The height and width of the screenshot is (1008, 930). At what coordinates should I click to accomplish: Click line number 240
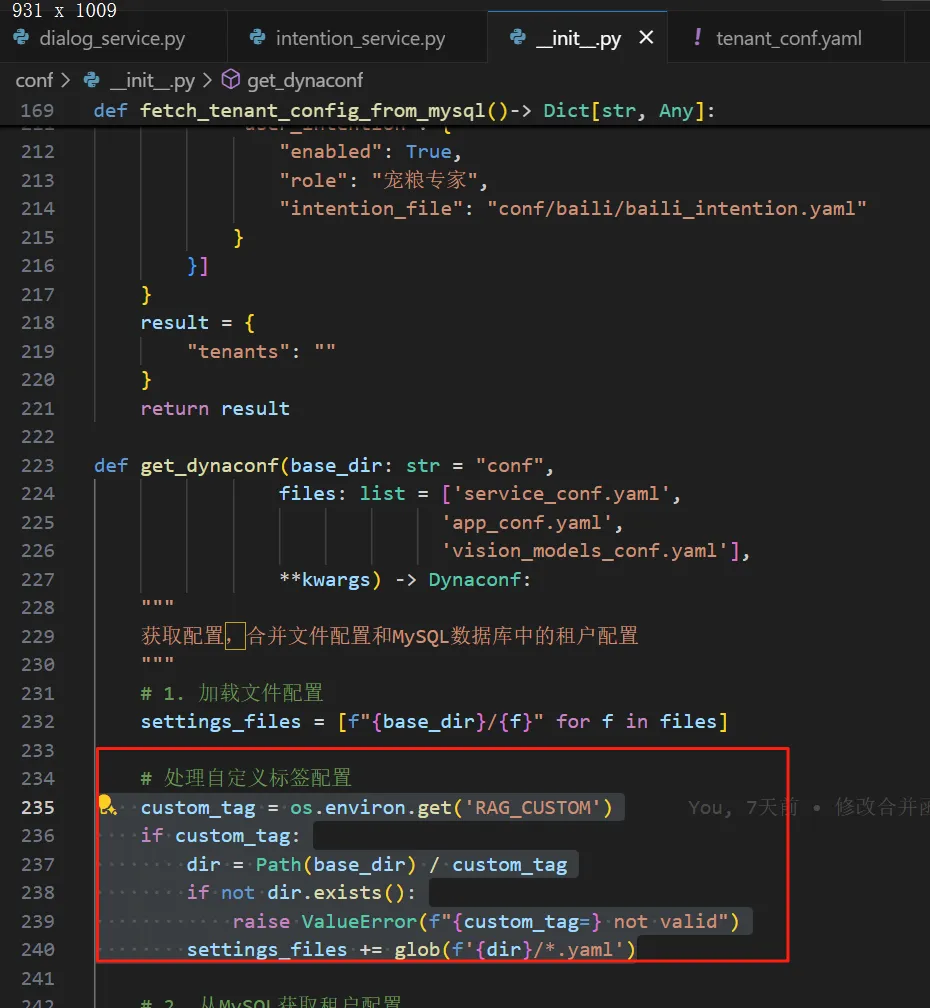click(x=37, y=950)
